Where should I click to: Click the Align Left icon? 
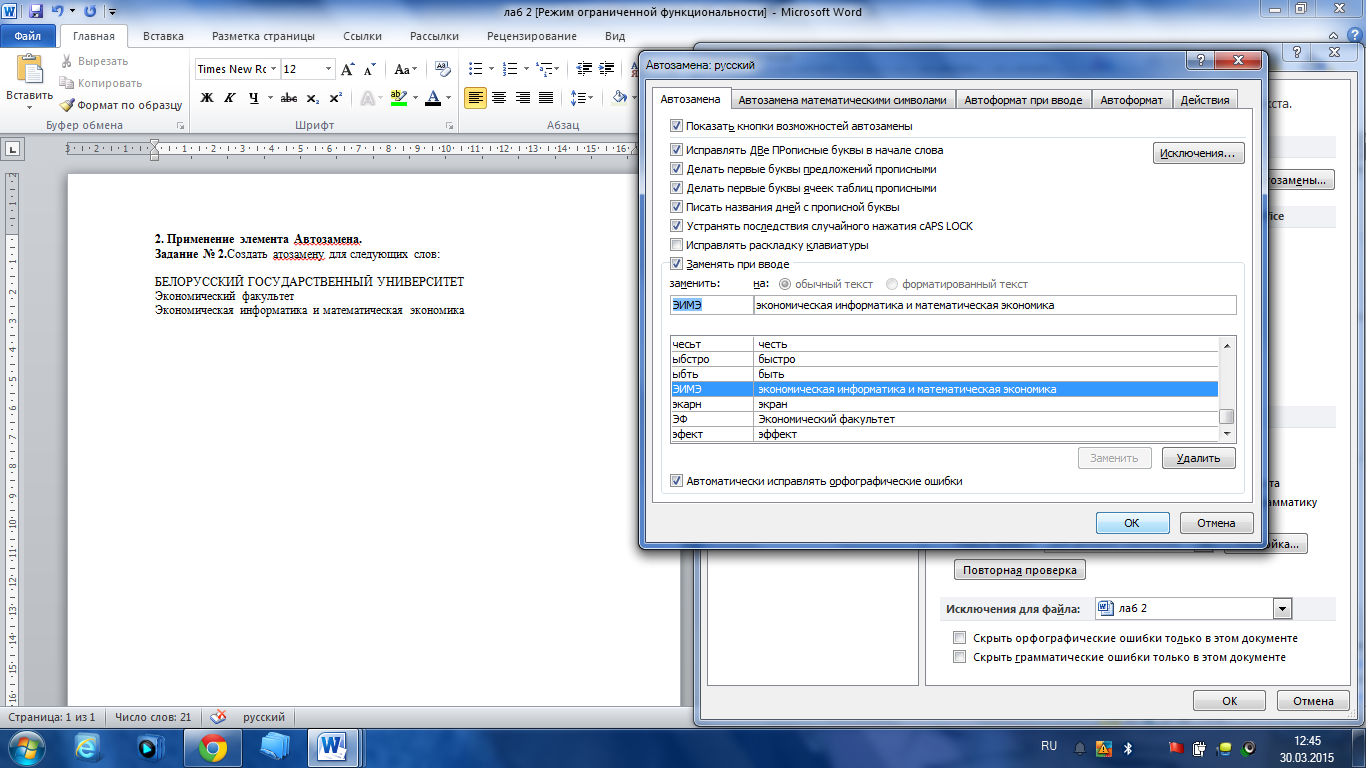pyautogui.click(x=476, y=98)
